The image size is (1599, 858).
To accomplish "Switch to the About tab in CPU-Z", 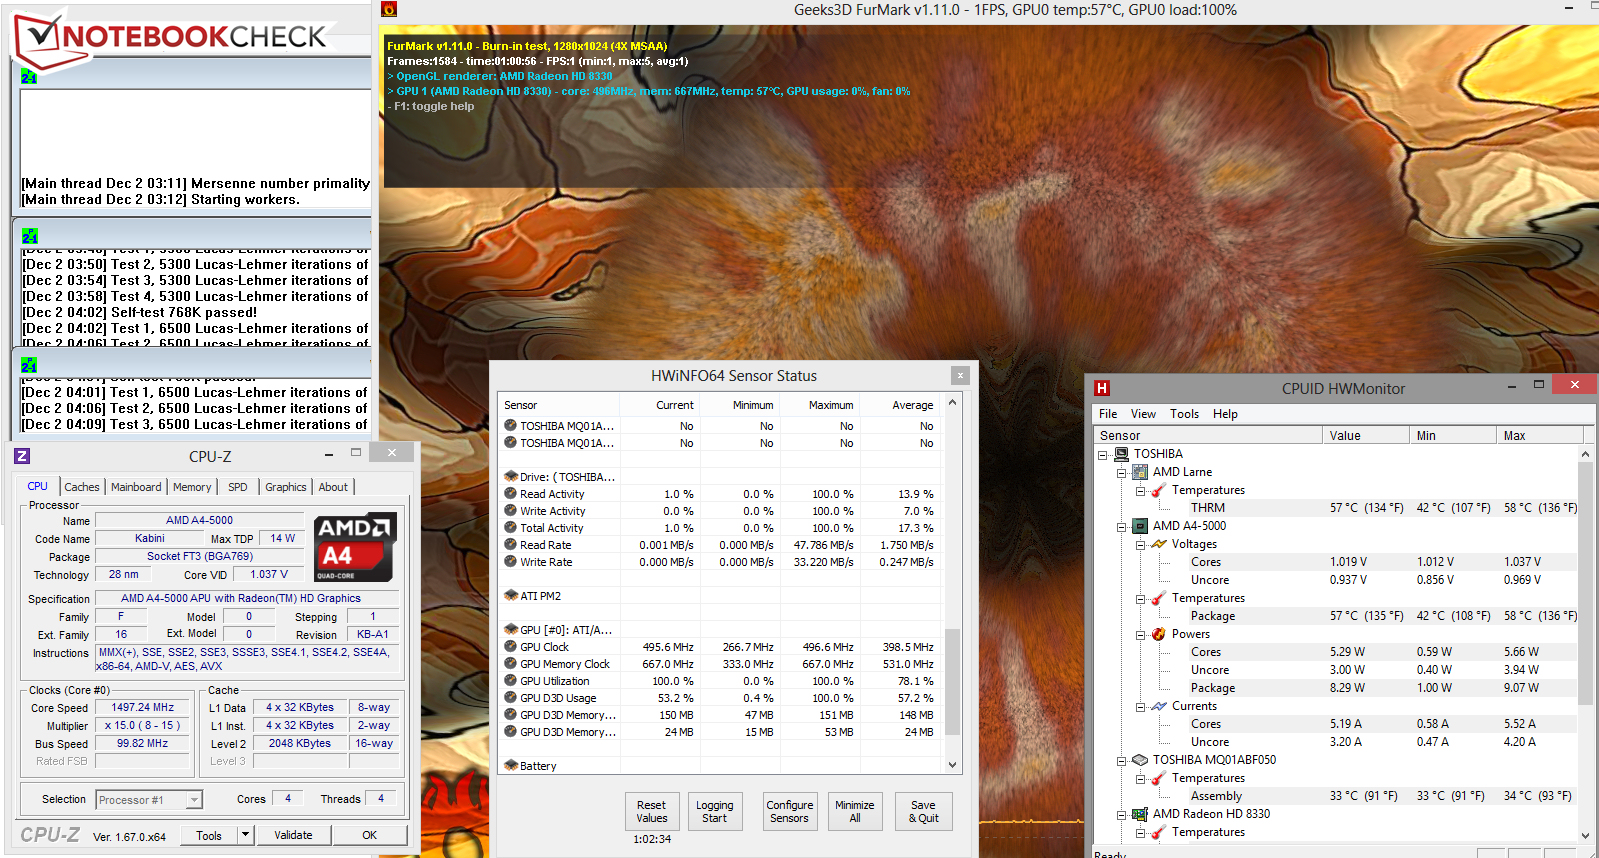I will 333,487.
